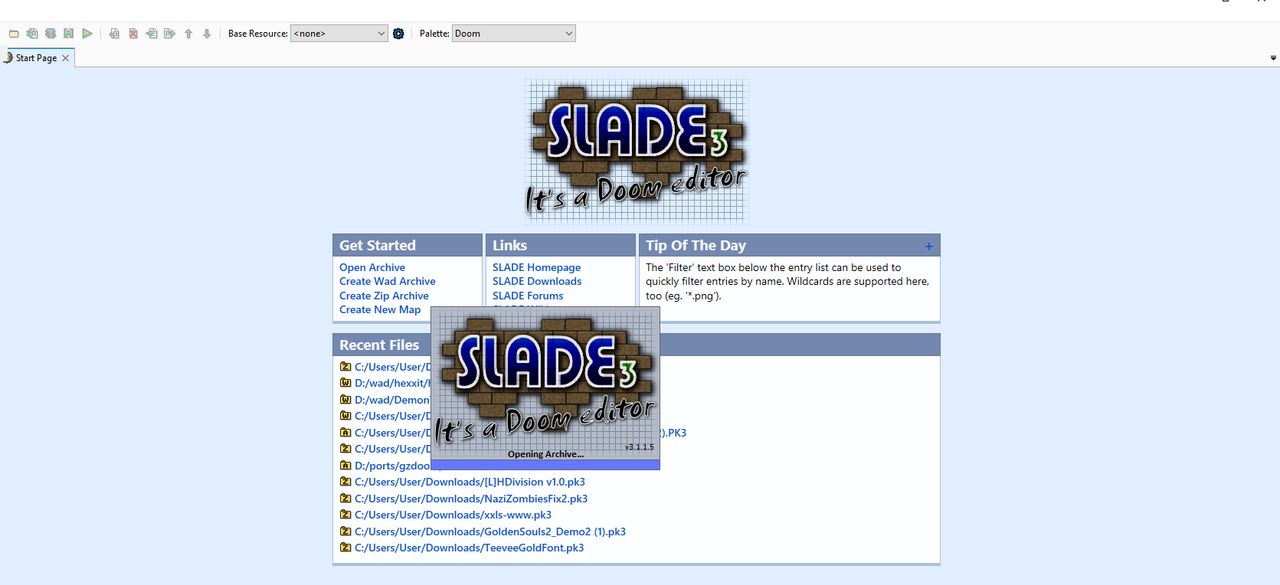Screen dimensions: 1280x585
Task: Open the SLADE Forums link
Action: tap(528, 296)
